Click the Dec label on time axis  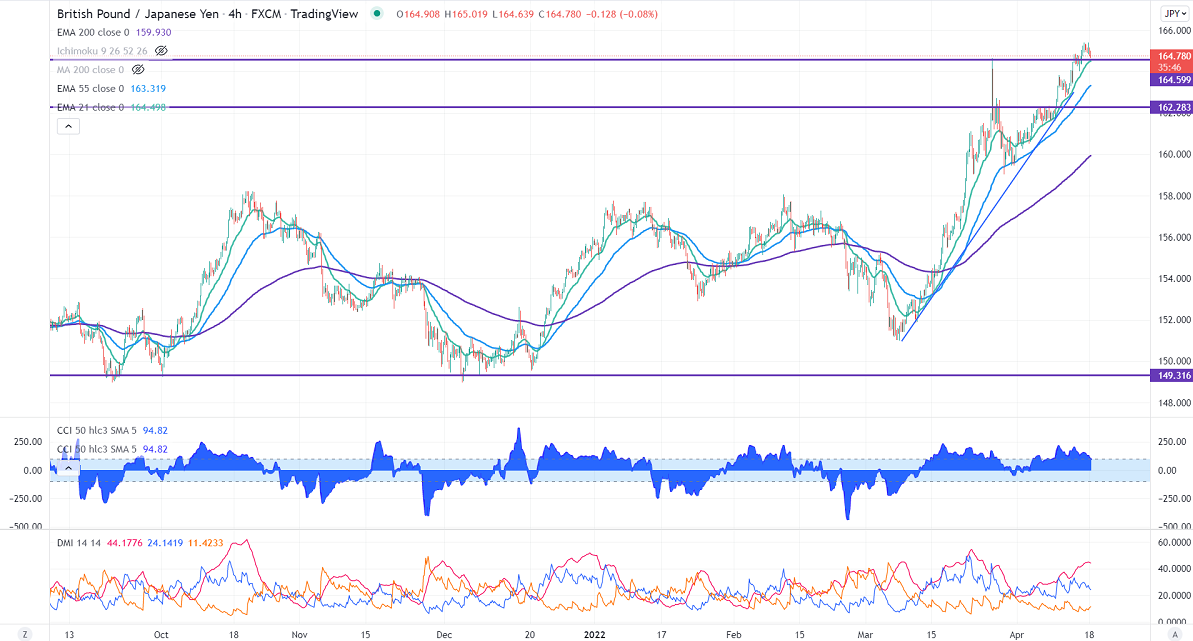click(x=444, y=634)
